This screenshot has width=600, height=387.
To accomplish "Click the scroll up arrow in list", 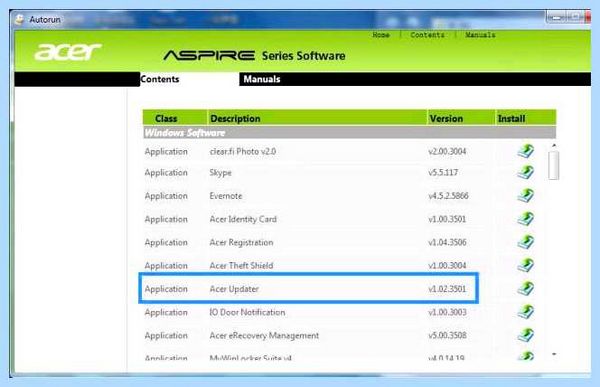I will click(x=554, y=145).
